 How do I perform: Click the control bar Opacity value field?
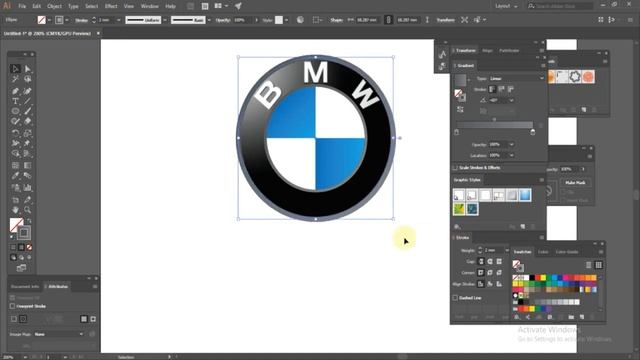(x=244, y=20)
